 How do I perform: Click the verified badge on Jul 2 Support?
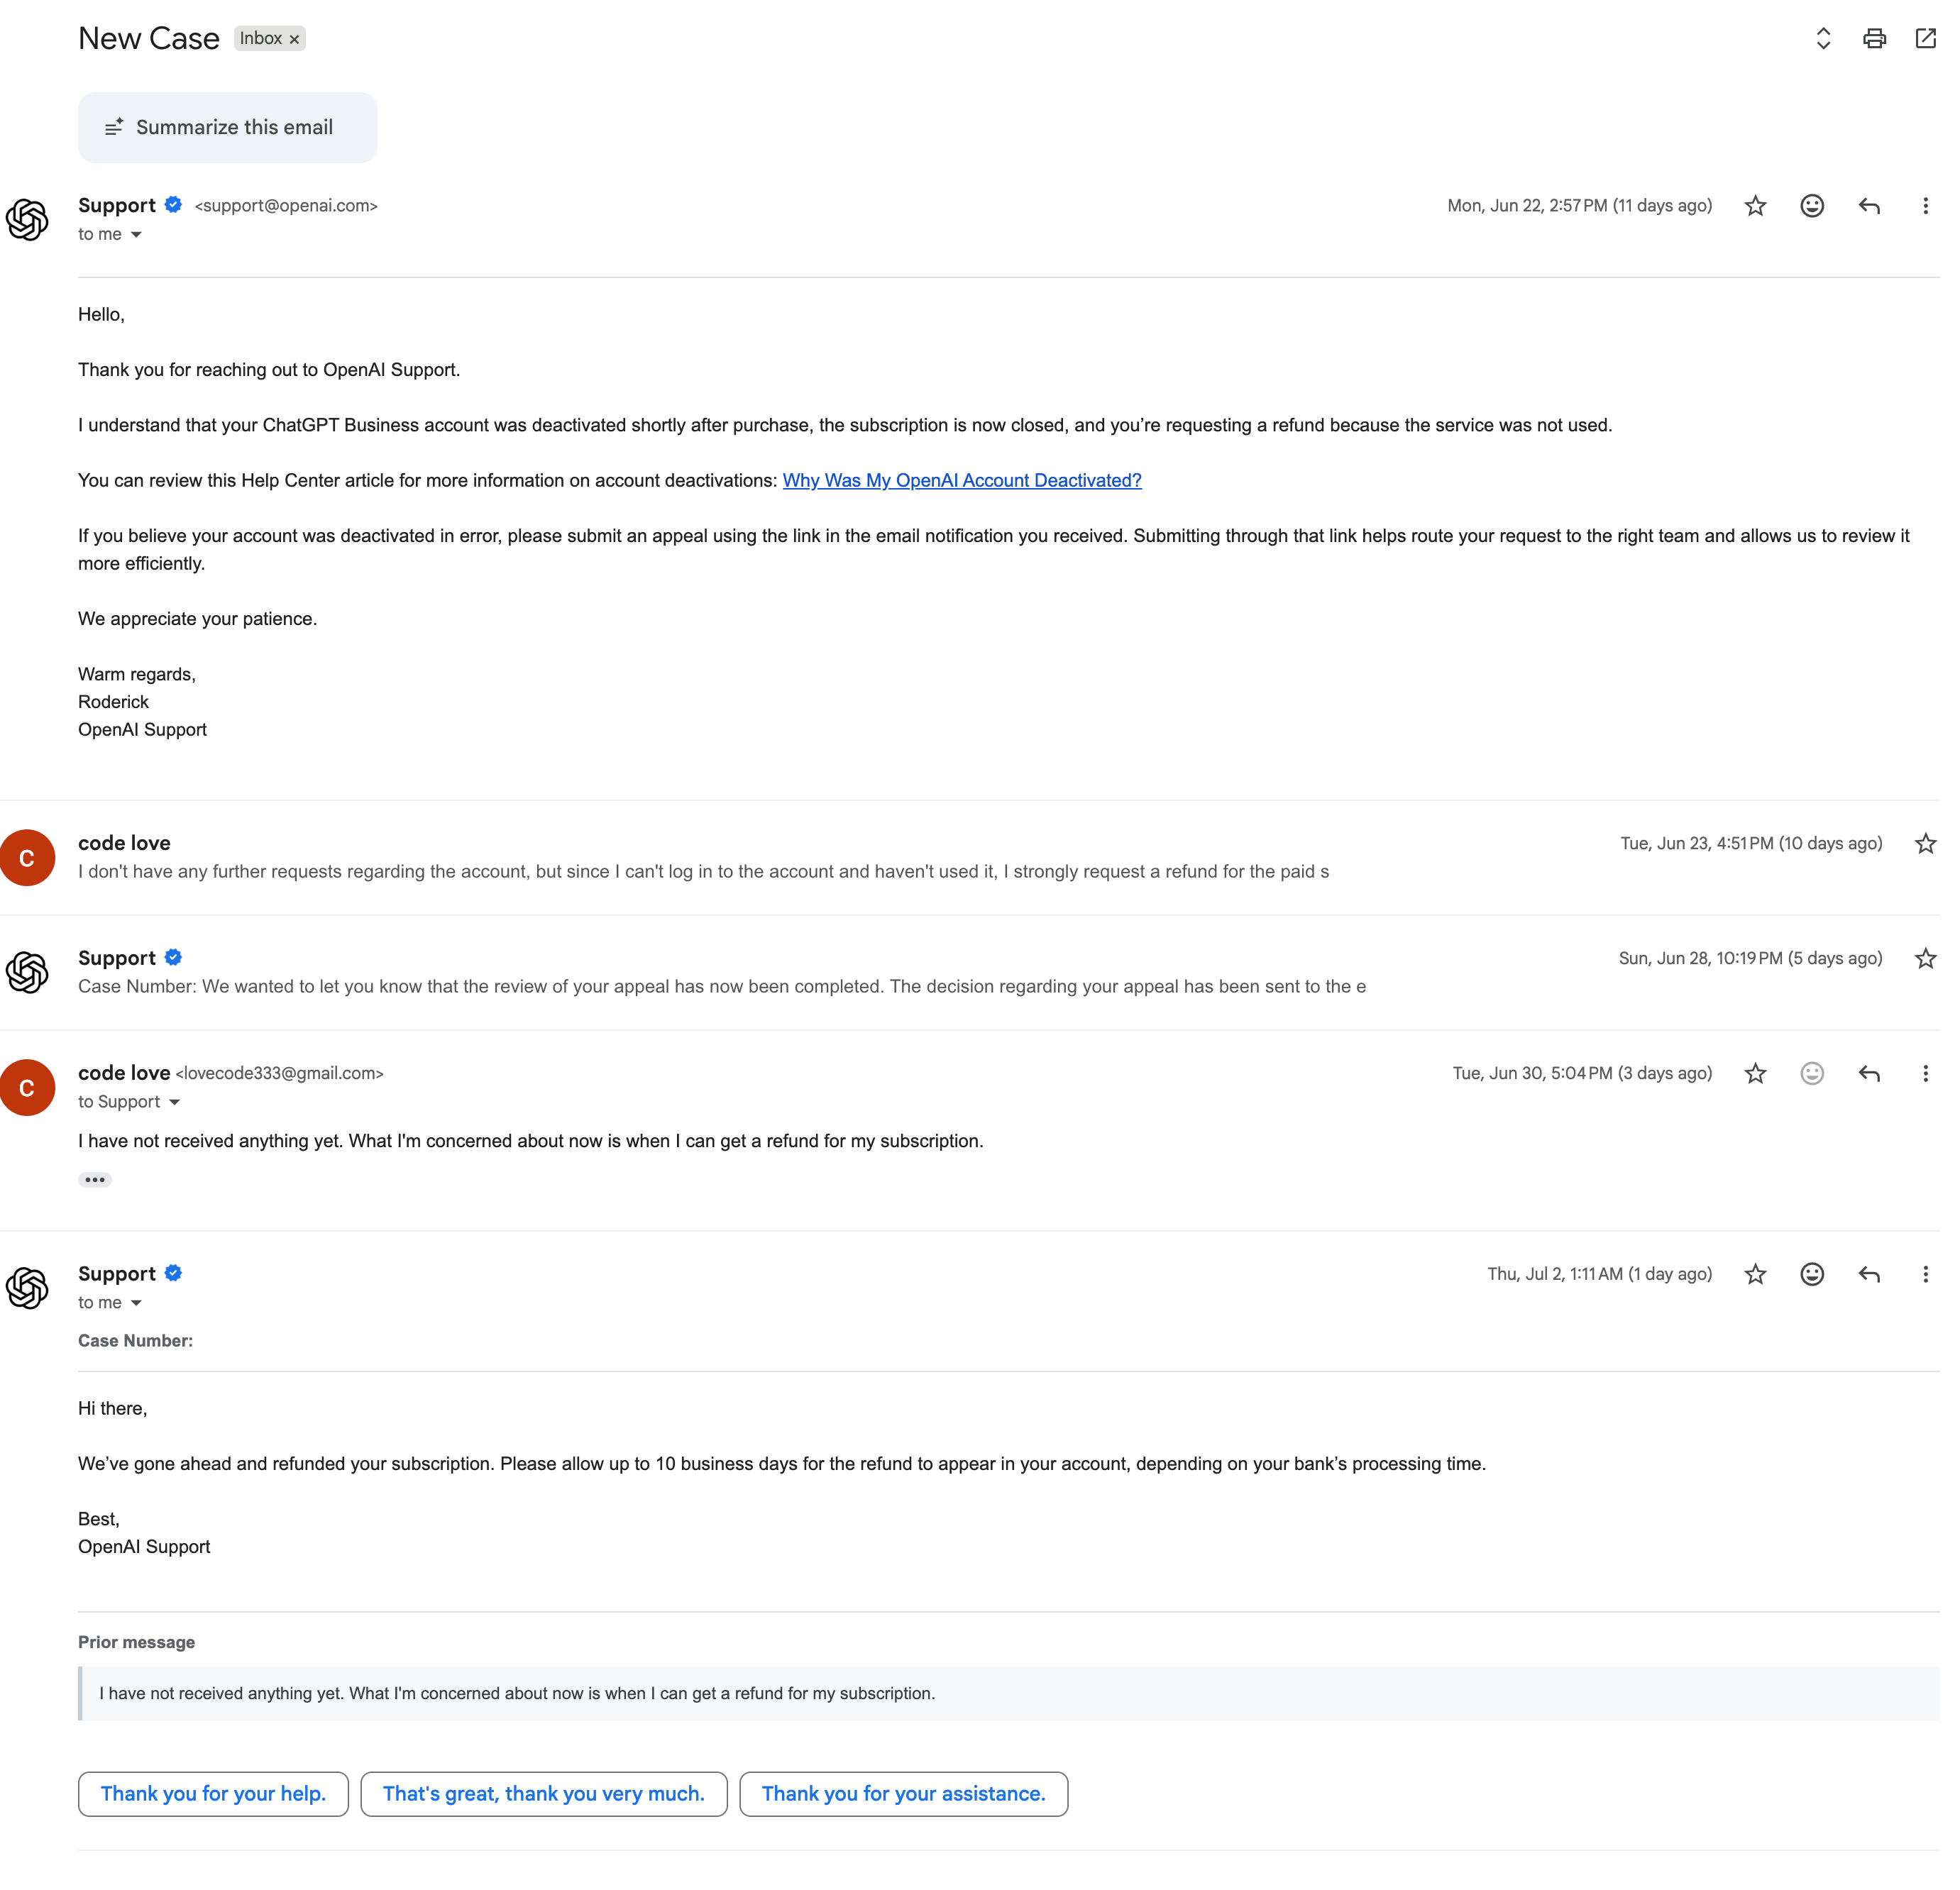click(173, 1273)
